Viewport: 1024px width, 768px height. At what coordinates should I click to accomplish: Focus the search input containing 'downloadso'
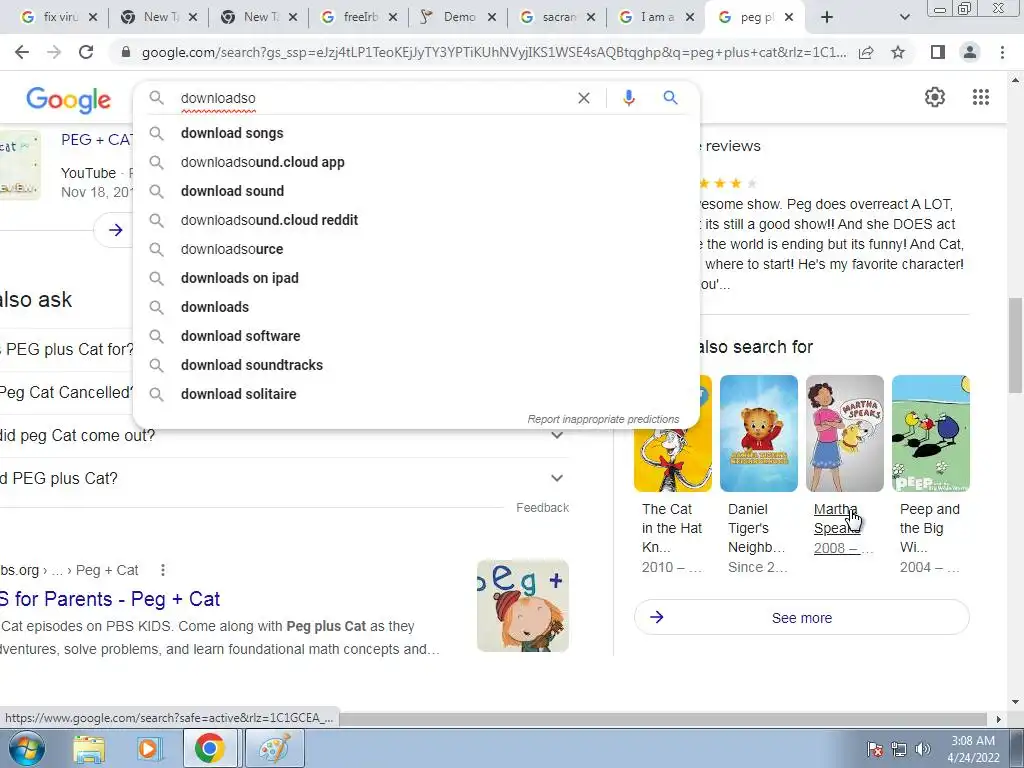click(x=372, y=98)
